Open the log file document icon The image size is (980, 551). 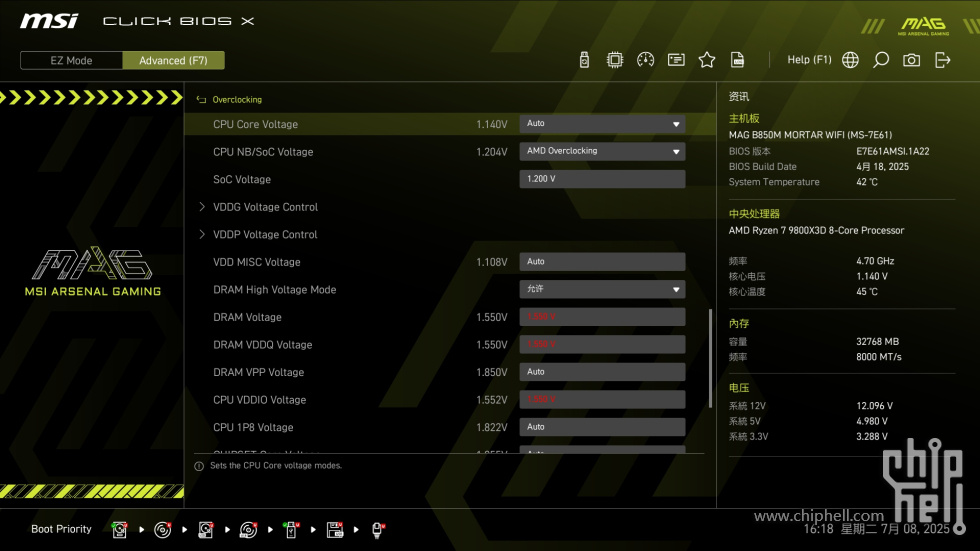(x=738, y=60)
